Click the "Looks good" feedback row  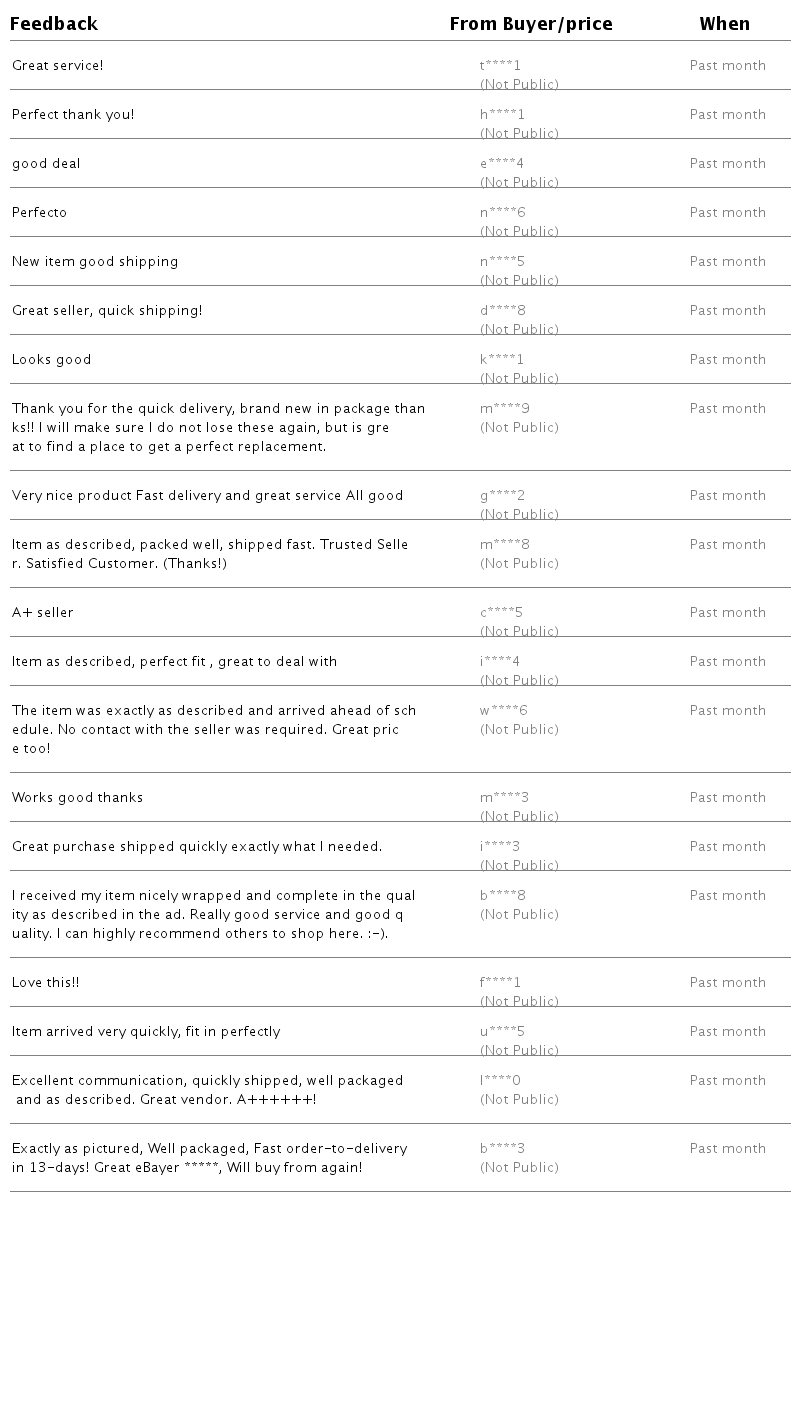[x=52, y=360]
